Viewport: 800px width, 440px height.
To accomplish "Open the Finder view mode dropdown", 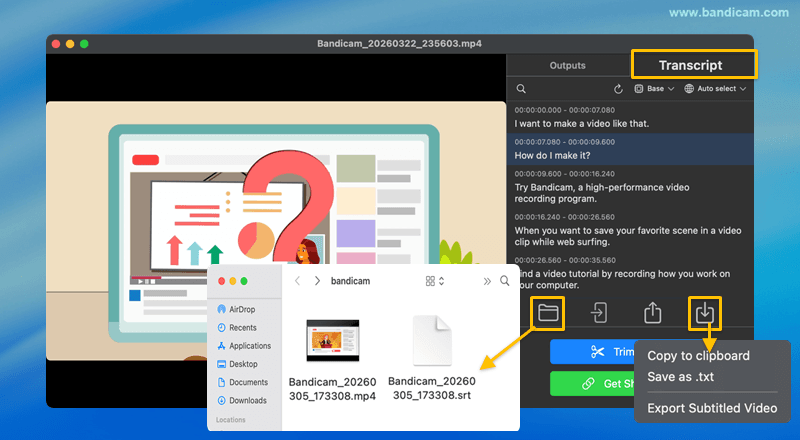I will click(436, 281).
